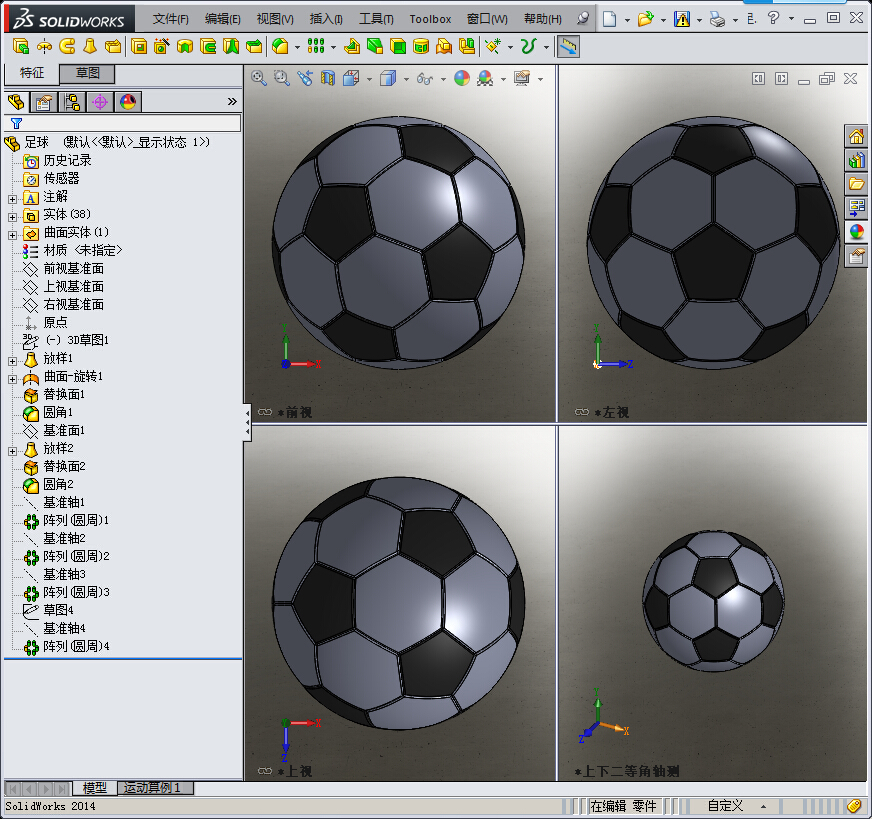Click the Revolved Boss/Base feature icon

[44, 47]
